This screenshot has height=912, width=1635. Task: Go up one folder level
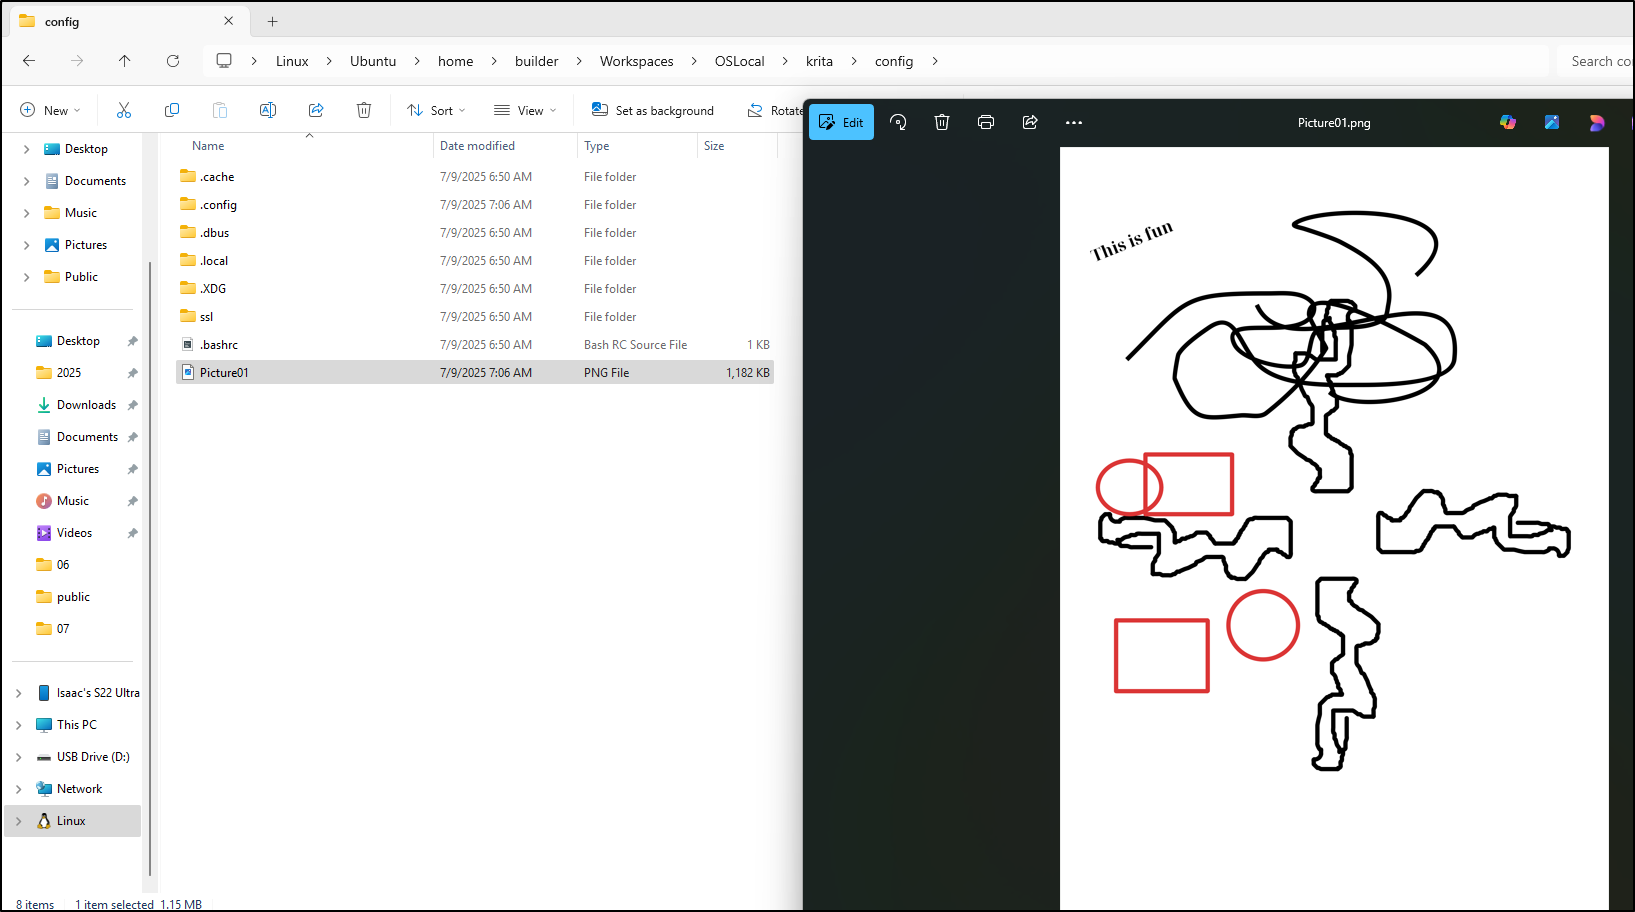pyautogui.click(x=125, y=61)
